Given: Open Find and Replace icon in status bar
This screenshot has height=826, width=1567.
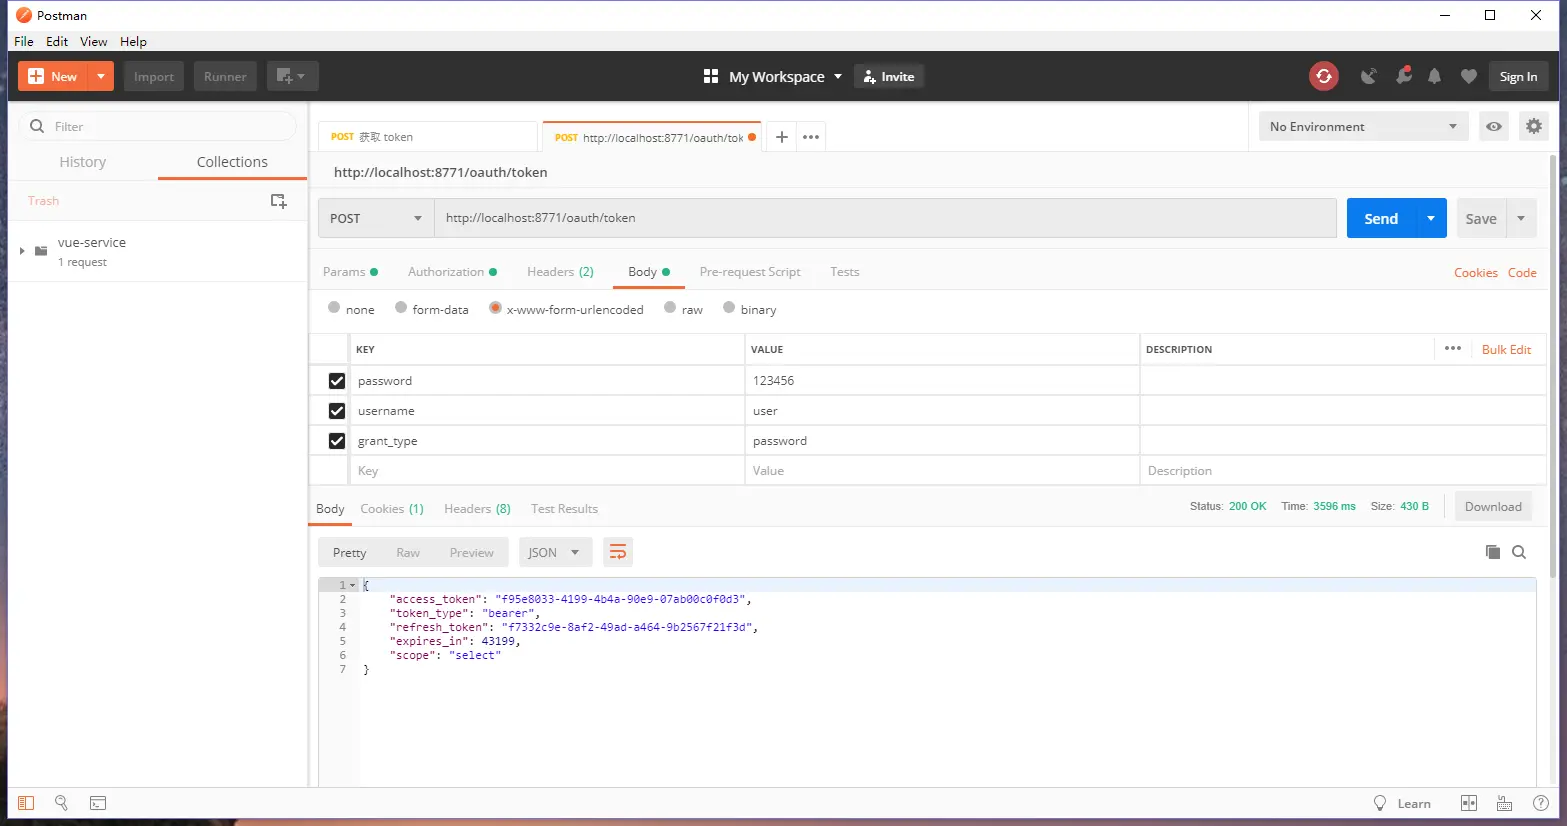Looking at the screenshot, I should [x=61, y=803].
